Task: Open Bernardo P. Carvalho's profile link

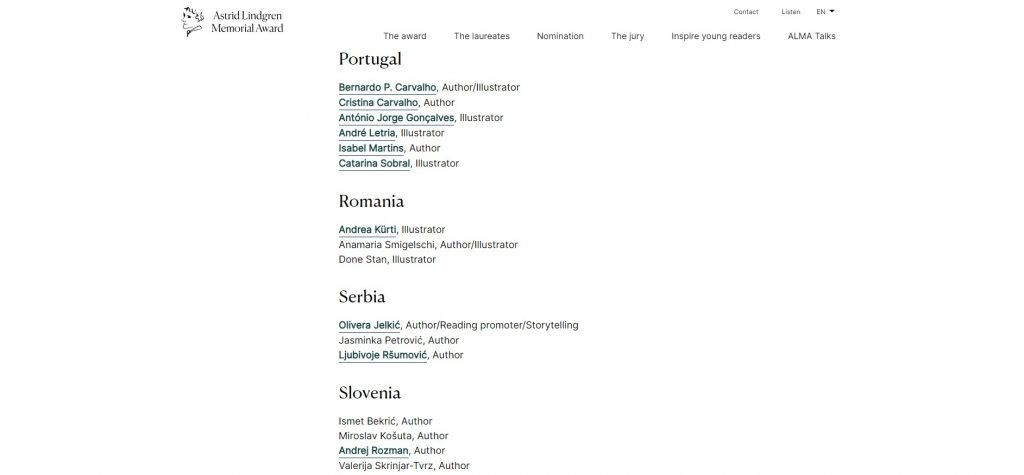Action: coord(387,87)
